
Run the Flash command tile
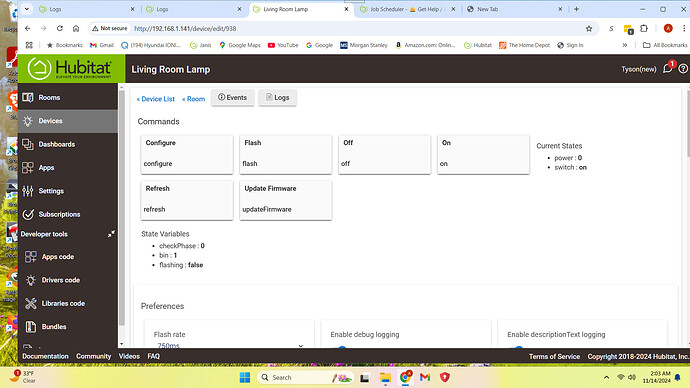point(286,154)
